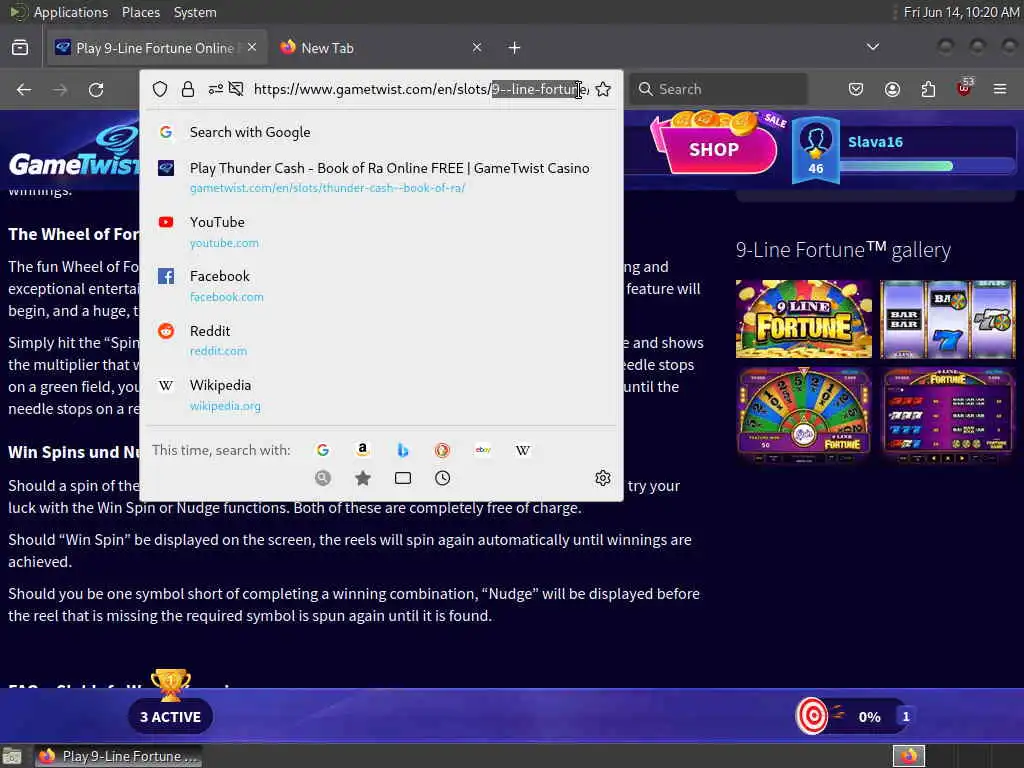Open the uBlock extension icon with badge
Viewport: 1024px width, 768px height.
[x=965, y=88]
